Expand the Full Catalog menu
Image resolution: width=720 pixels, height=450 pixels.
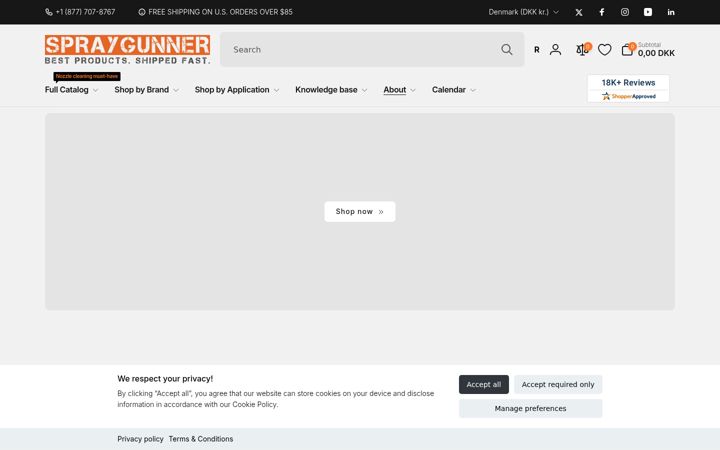(71, 90)
